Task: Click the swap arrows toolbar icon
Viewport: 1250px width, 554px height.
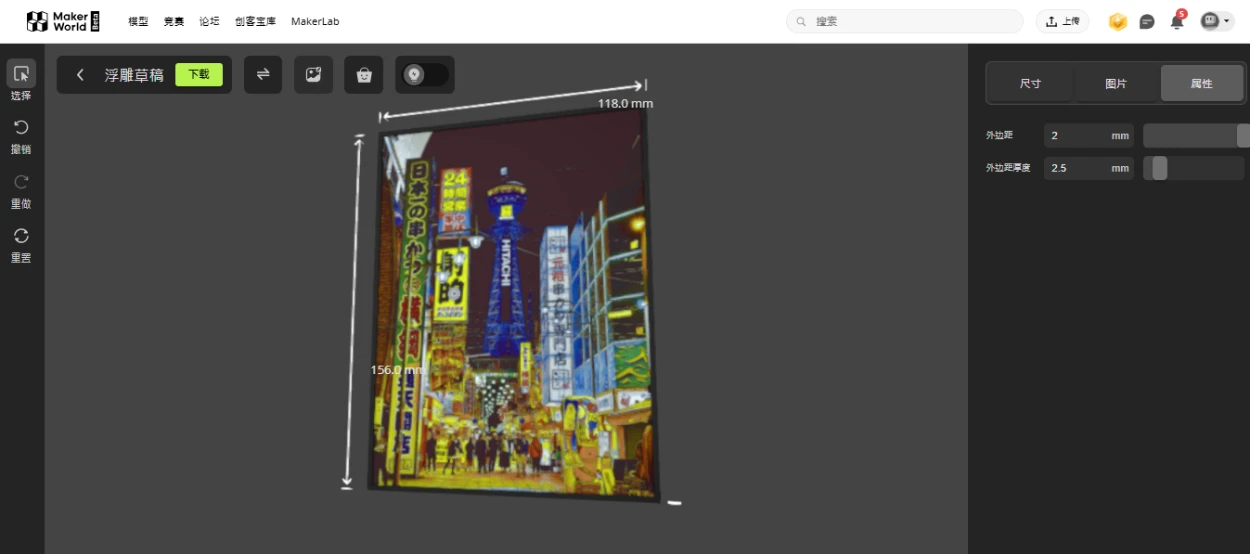Action: [263, 74]
